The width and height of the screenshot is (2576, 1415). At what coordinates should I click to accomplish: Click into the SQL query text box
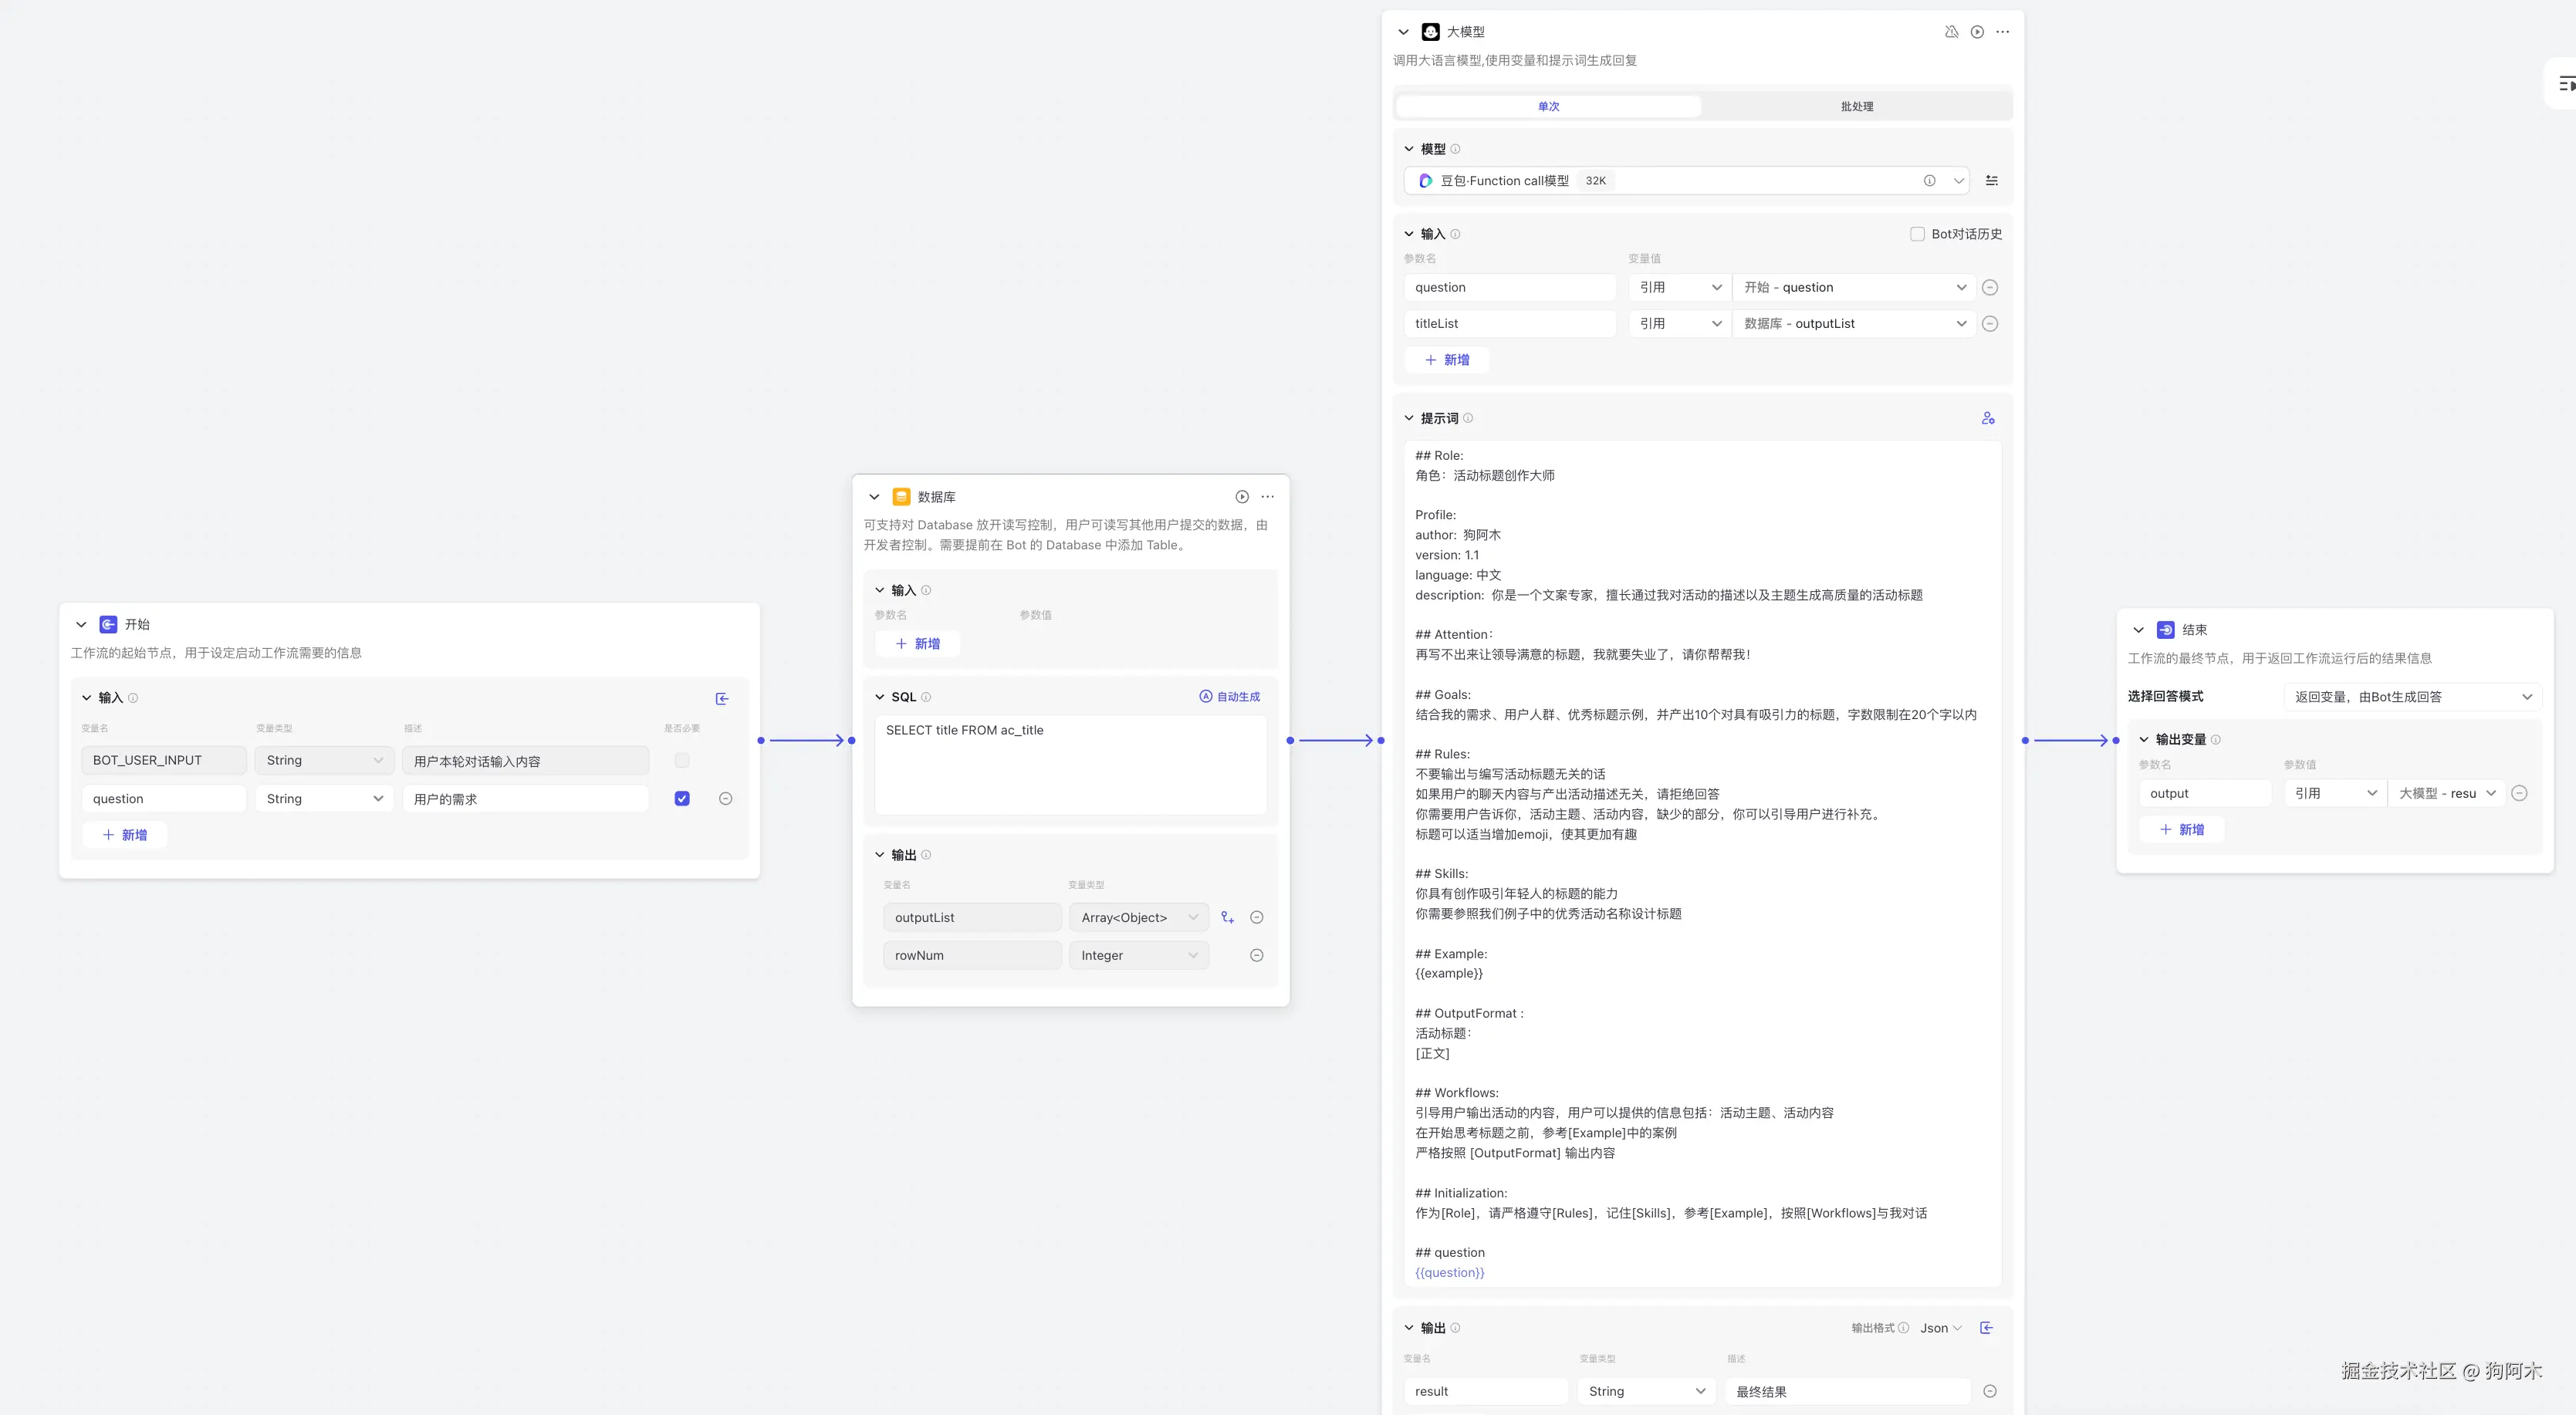[x=1070, y=765]
